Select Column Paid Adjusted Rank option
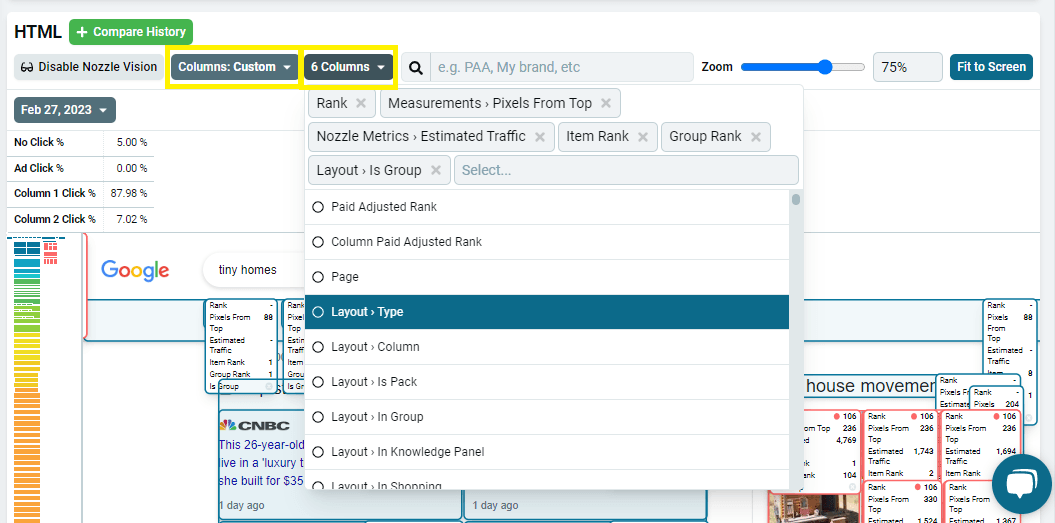This screenshot has width=1055, height=523. click(547, 242)
